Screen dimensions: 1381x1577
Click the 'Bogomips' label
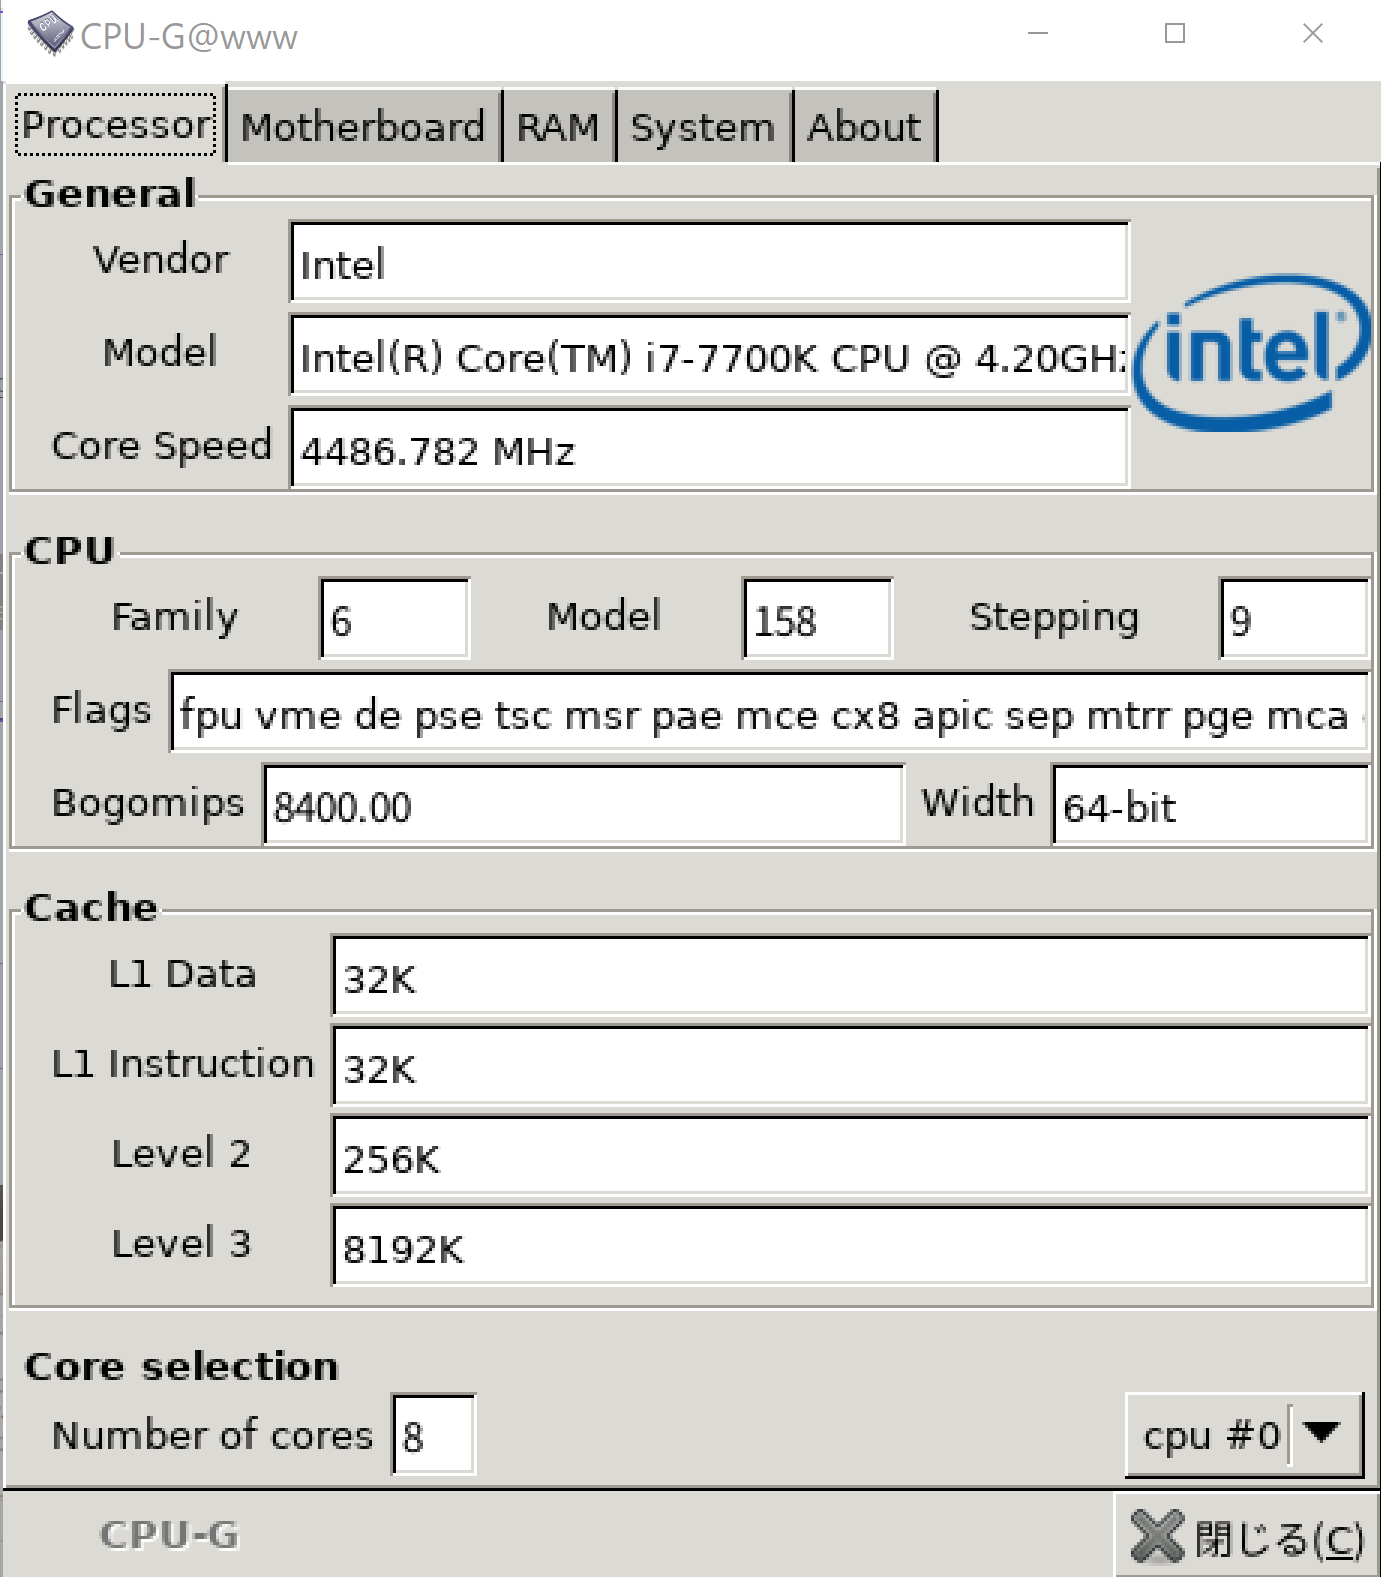[x=148, y=803]
